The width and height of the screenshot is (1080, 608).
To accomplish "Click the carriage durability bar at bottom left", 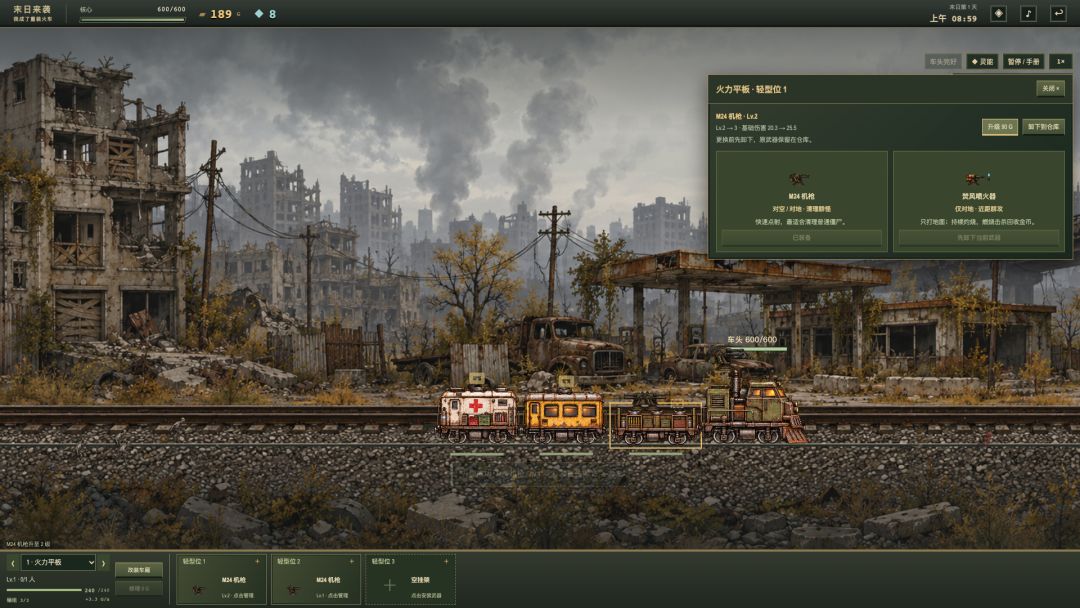I will pos(44,590).
